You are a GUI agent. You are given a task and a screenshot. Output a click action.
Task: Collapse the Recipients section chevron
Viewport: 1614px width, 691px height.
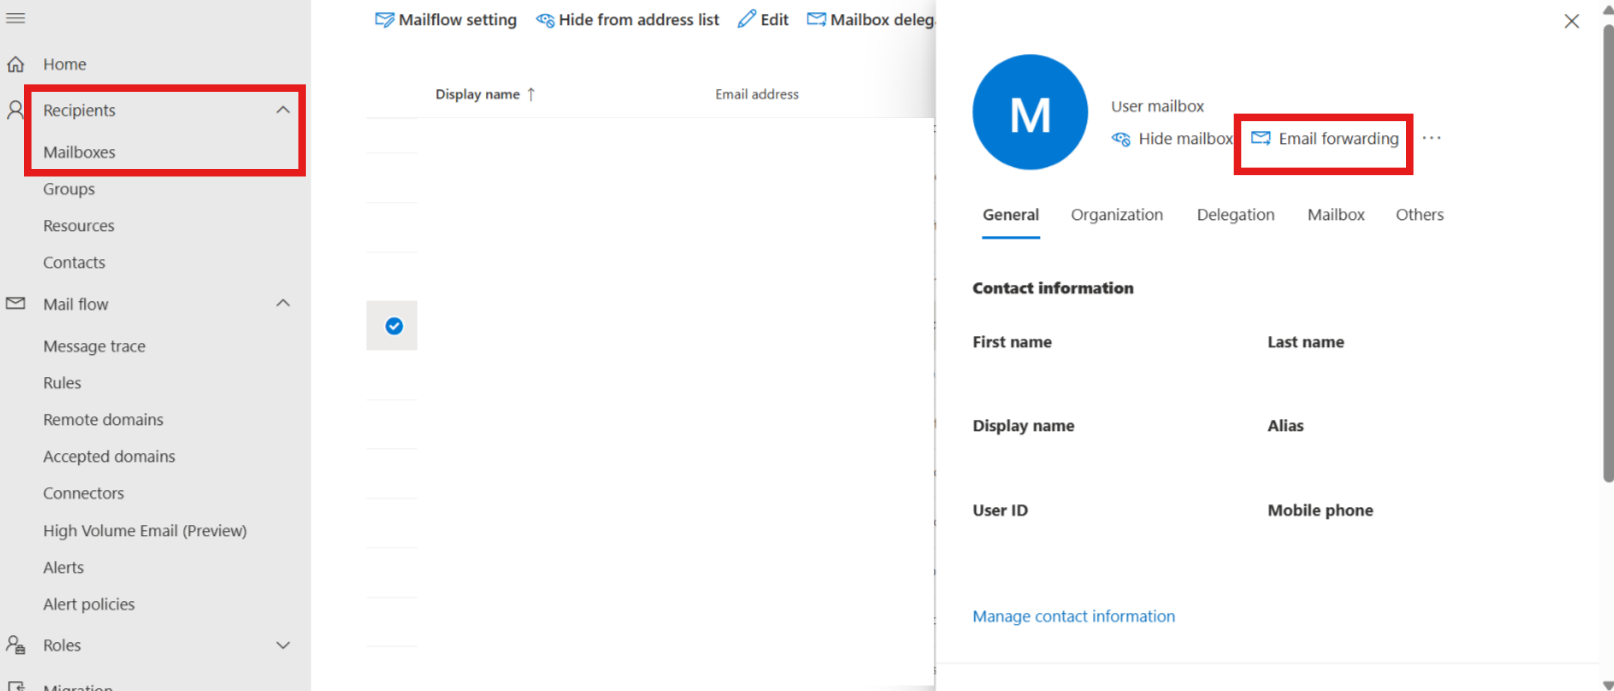pos(283,110)
